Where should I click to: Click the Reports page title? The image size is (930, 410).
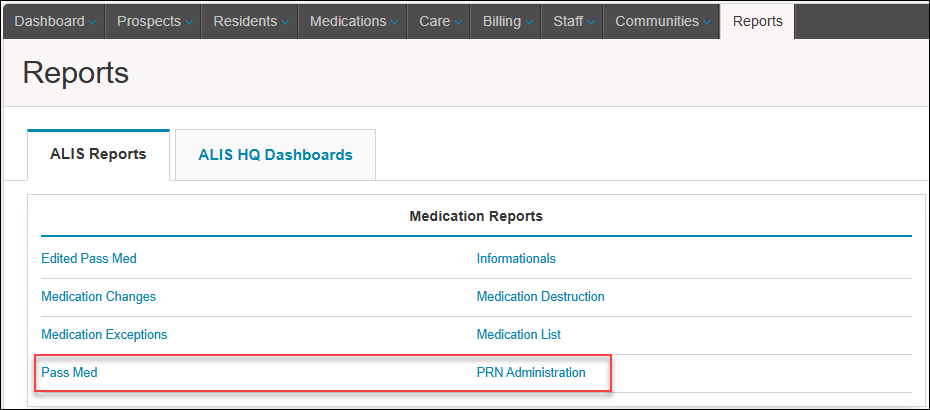click(76, 74)
